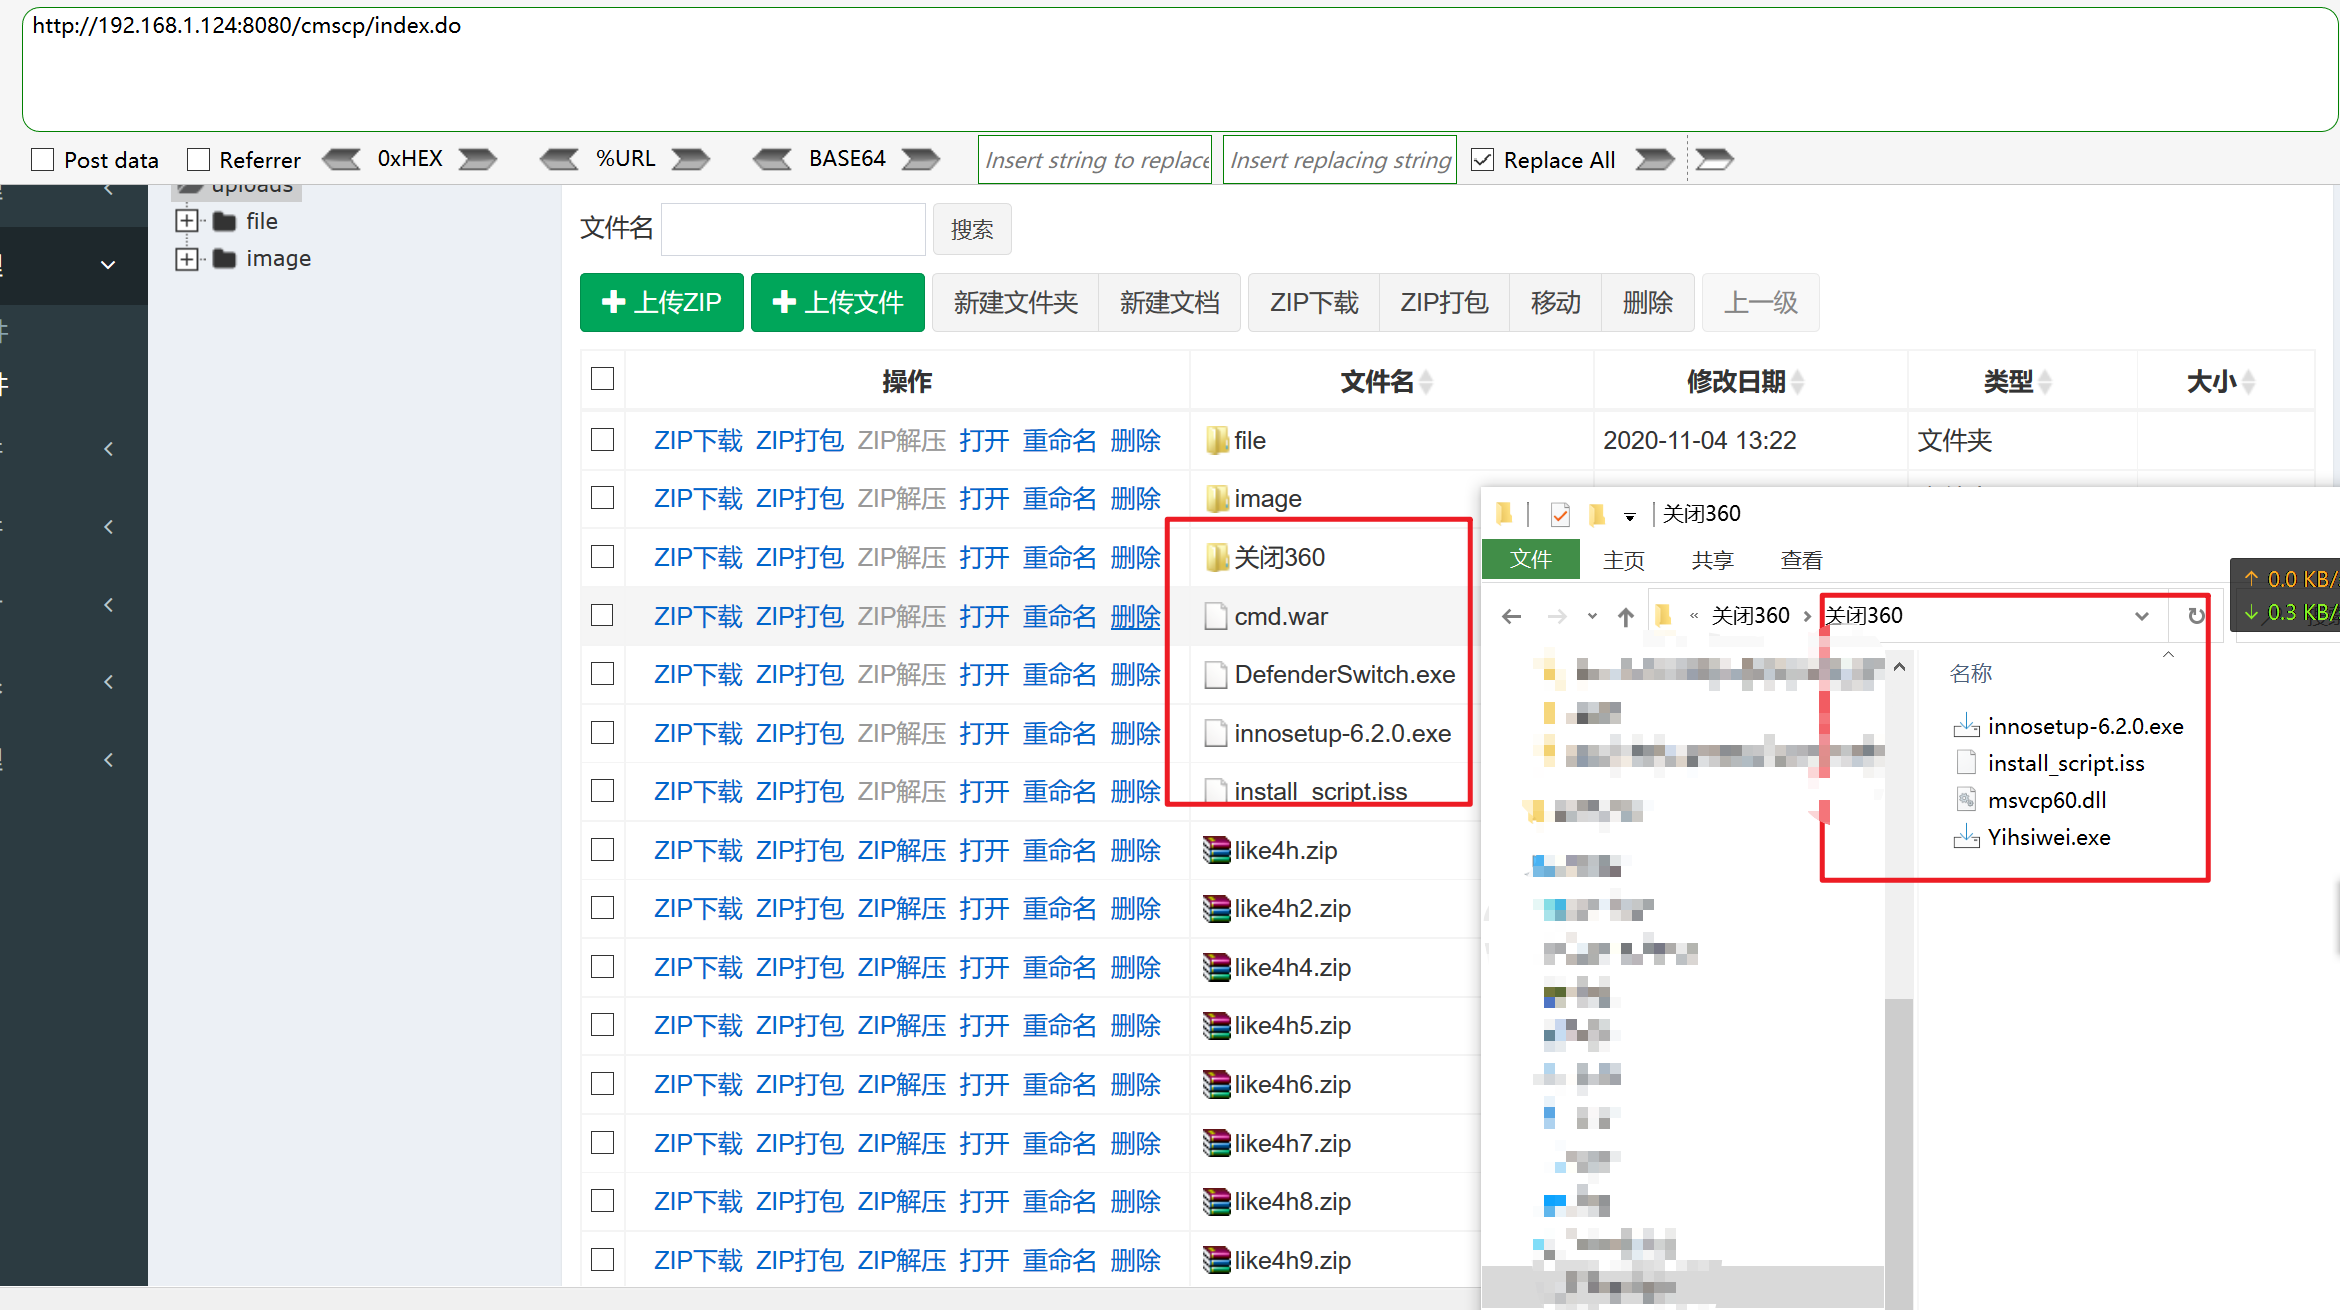Open the Explorer address bar dropdown
Viewport: 2340px width, 1310px height.
coord(2141,616)
